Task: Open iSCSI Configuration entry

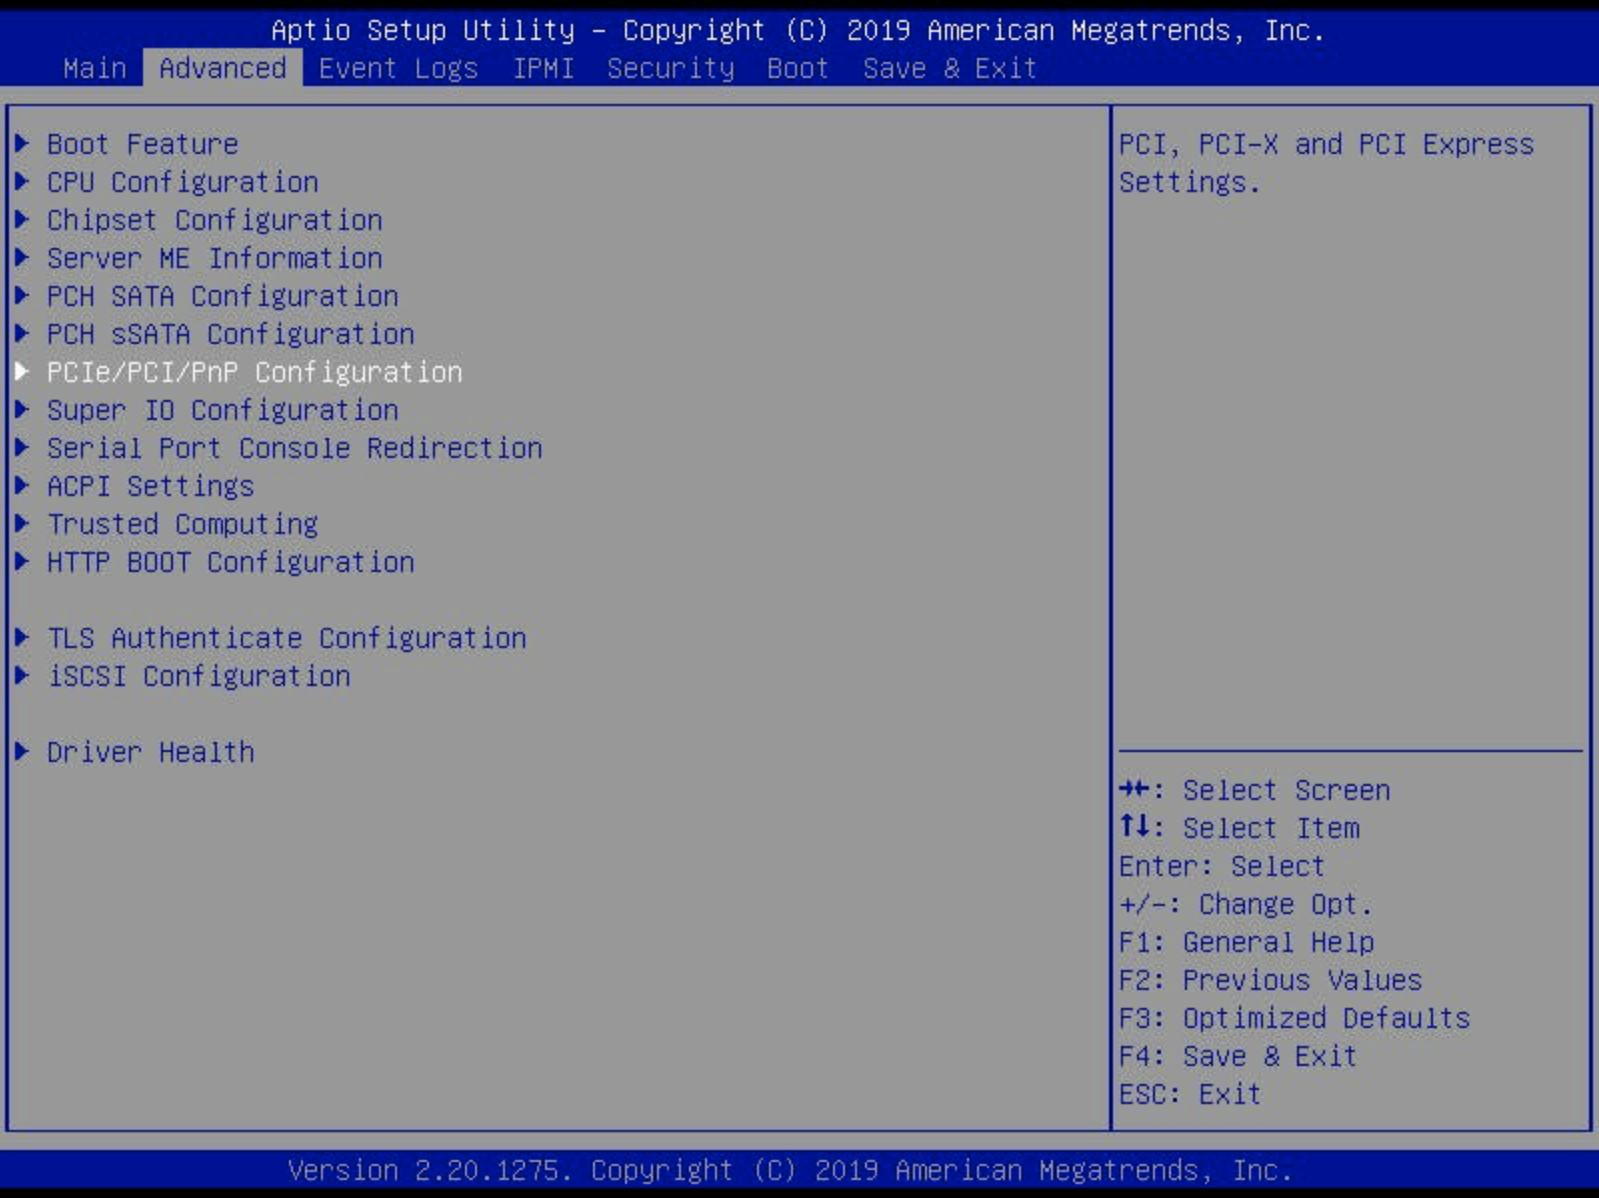Action: click(198, 676)
